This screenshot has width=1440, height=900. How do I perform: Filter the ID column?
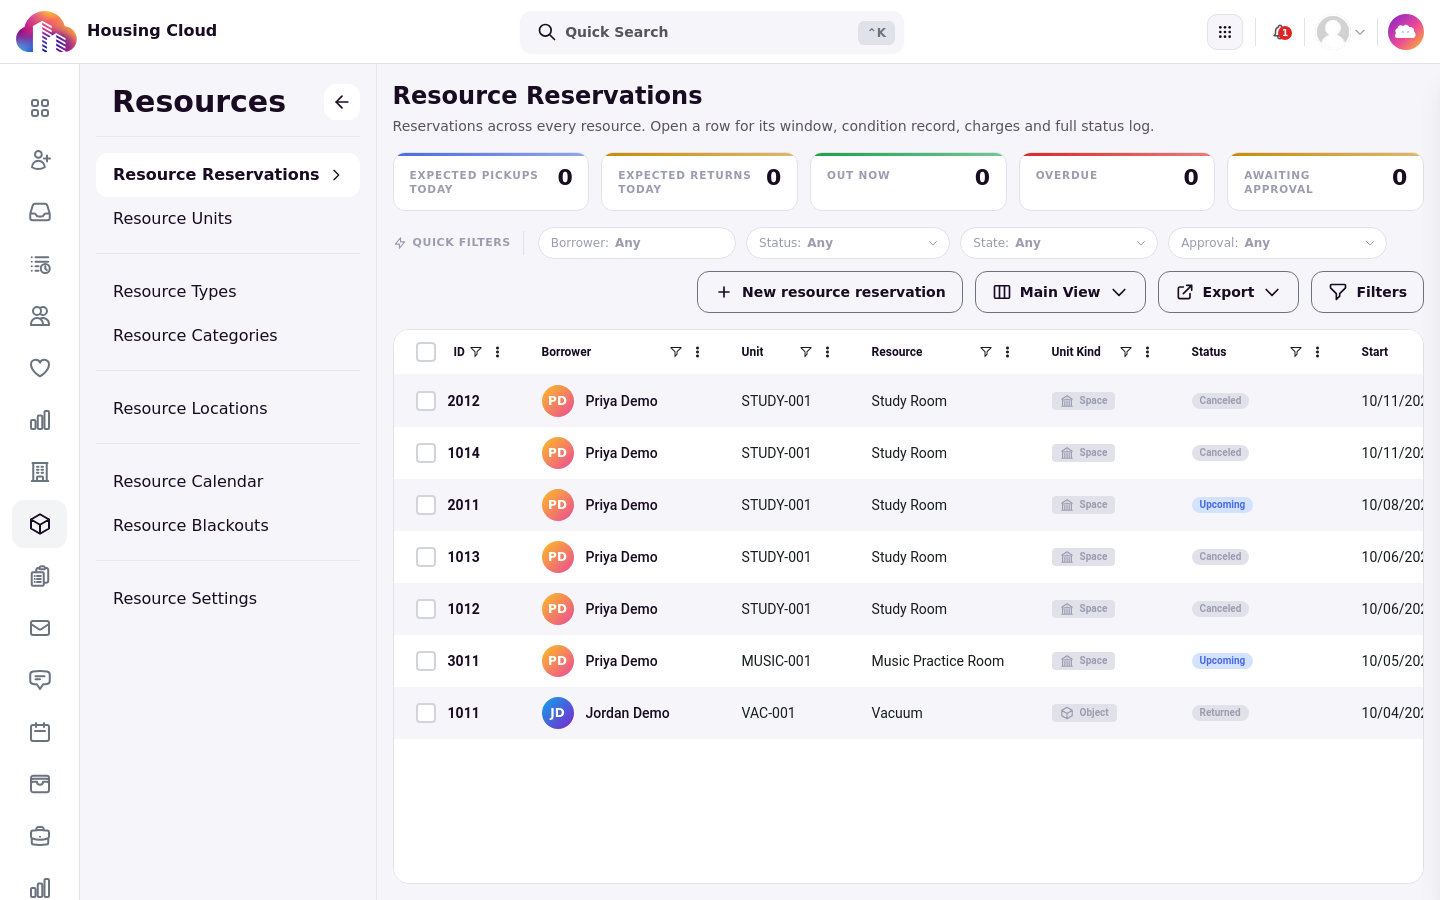pyautogui.click(x=476, y=352)
